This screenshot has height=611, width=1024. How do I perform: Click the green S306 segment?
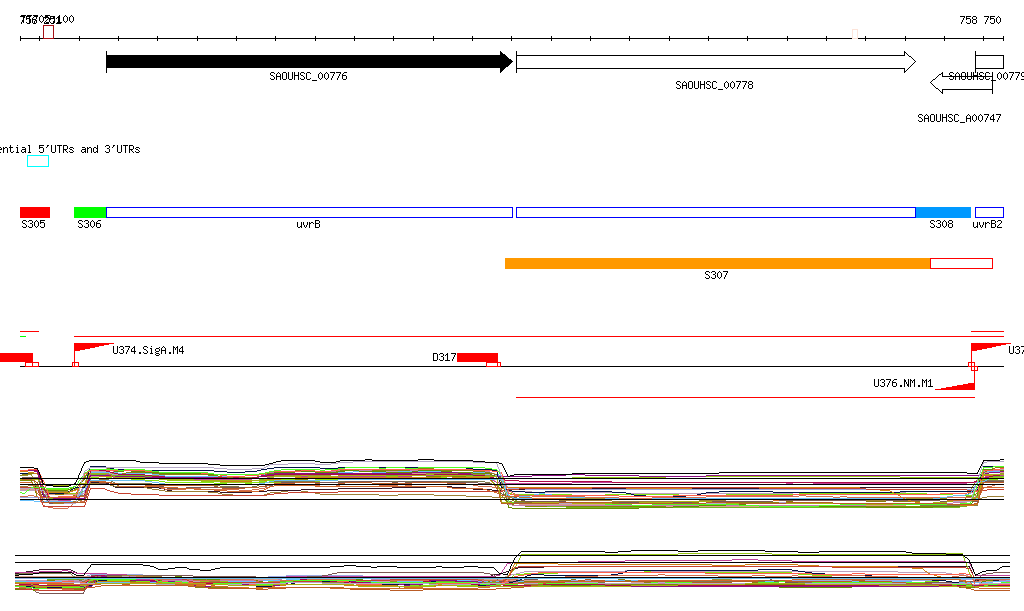[90, 212]
